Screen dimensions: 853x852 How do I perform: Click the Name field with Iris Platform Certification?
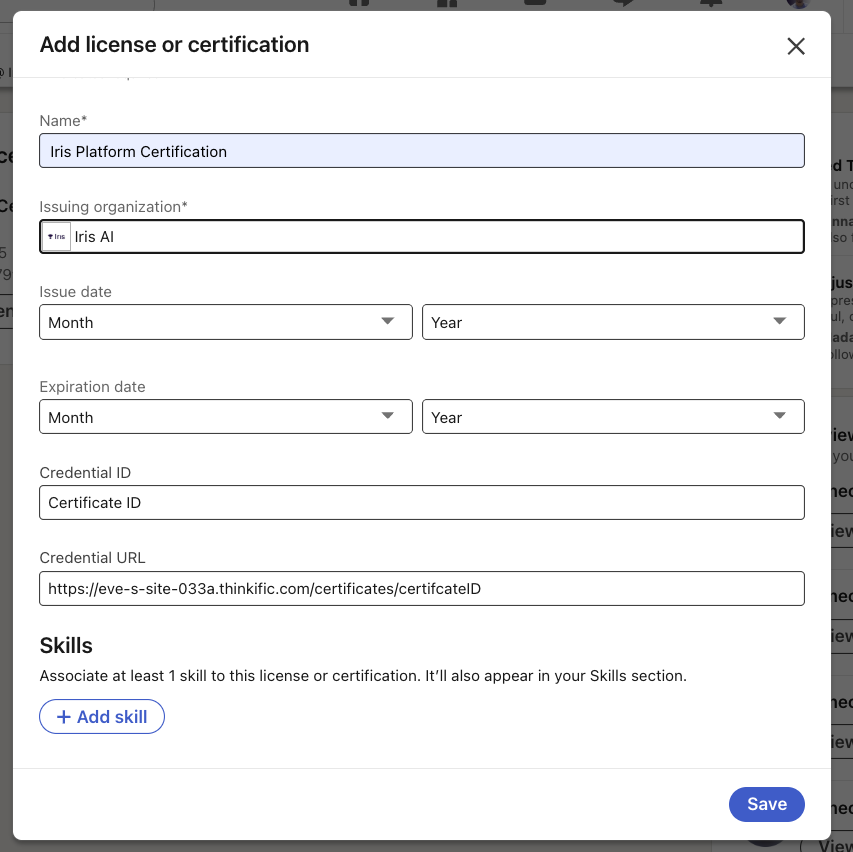pyautogui.click(x=422, y=151)
